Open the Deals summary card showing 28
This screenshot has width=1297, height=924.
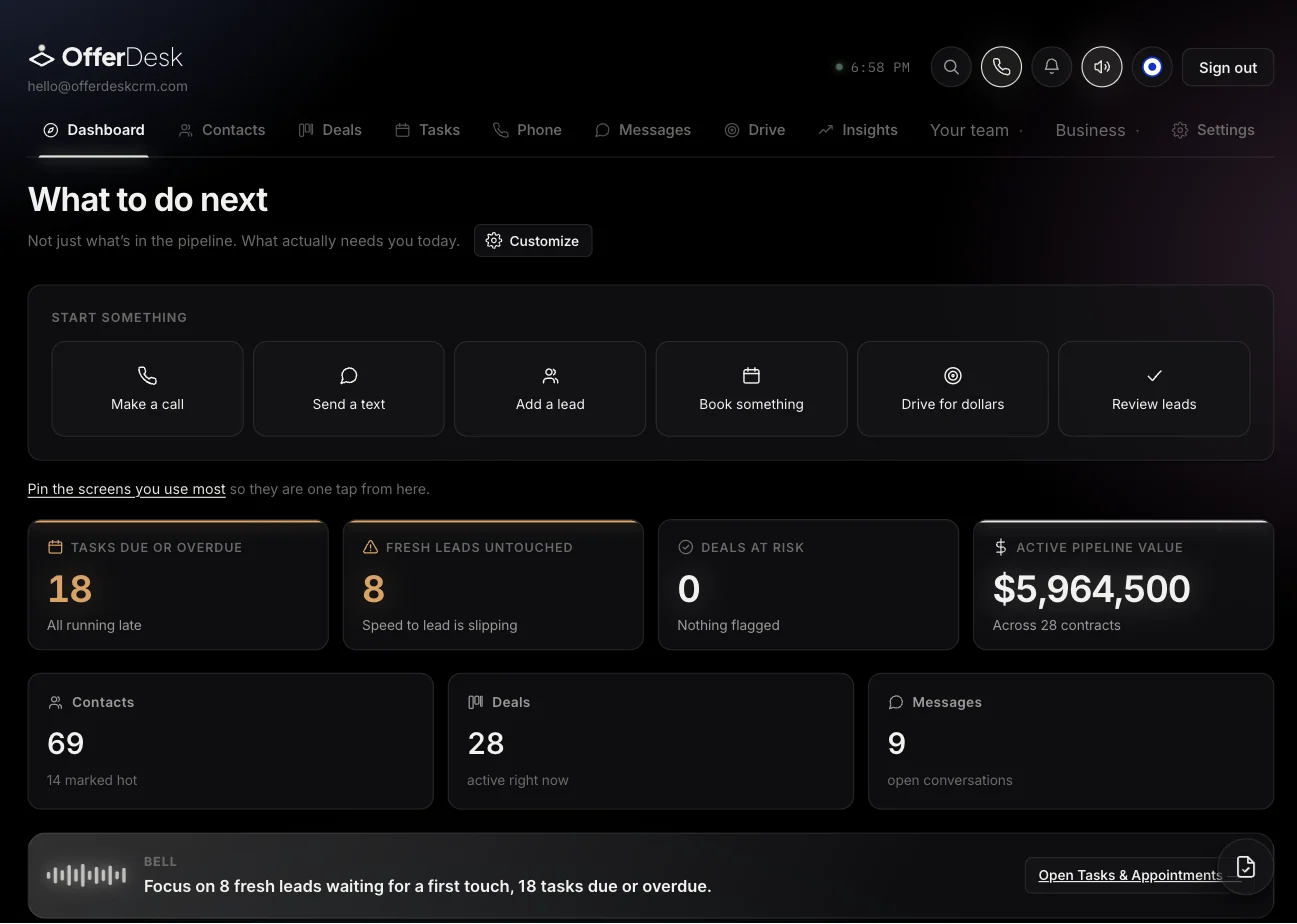[651, 741]
